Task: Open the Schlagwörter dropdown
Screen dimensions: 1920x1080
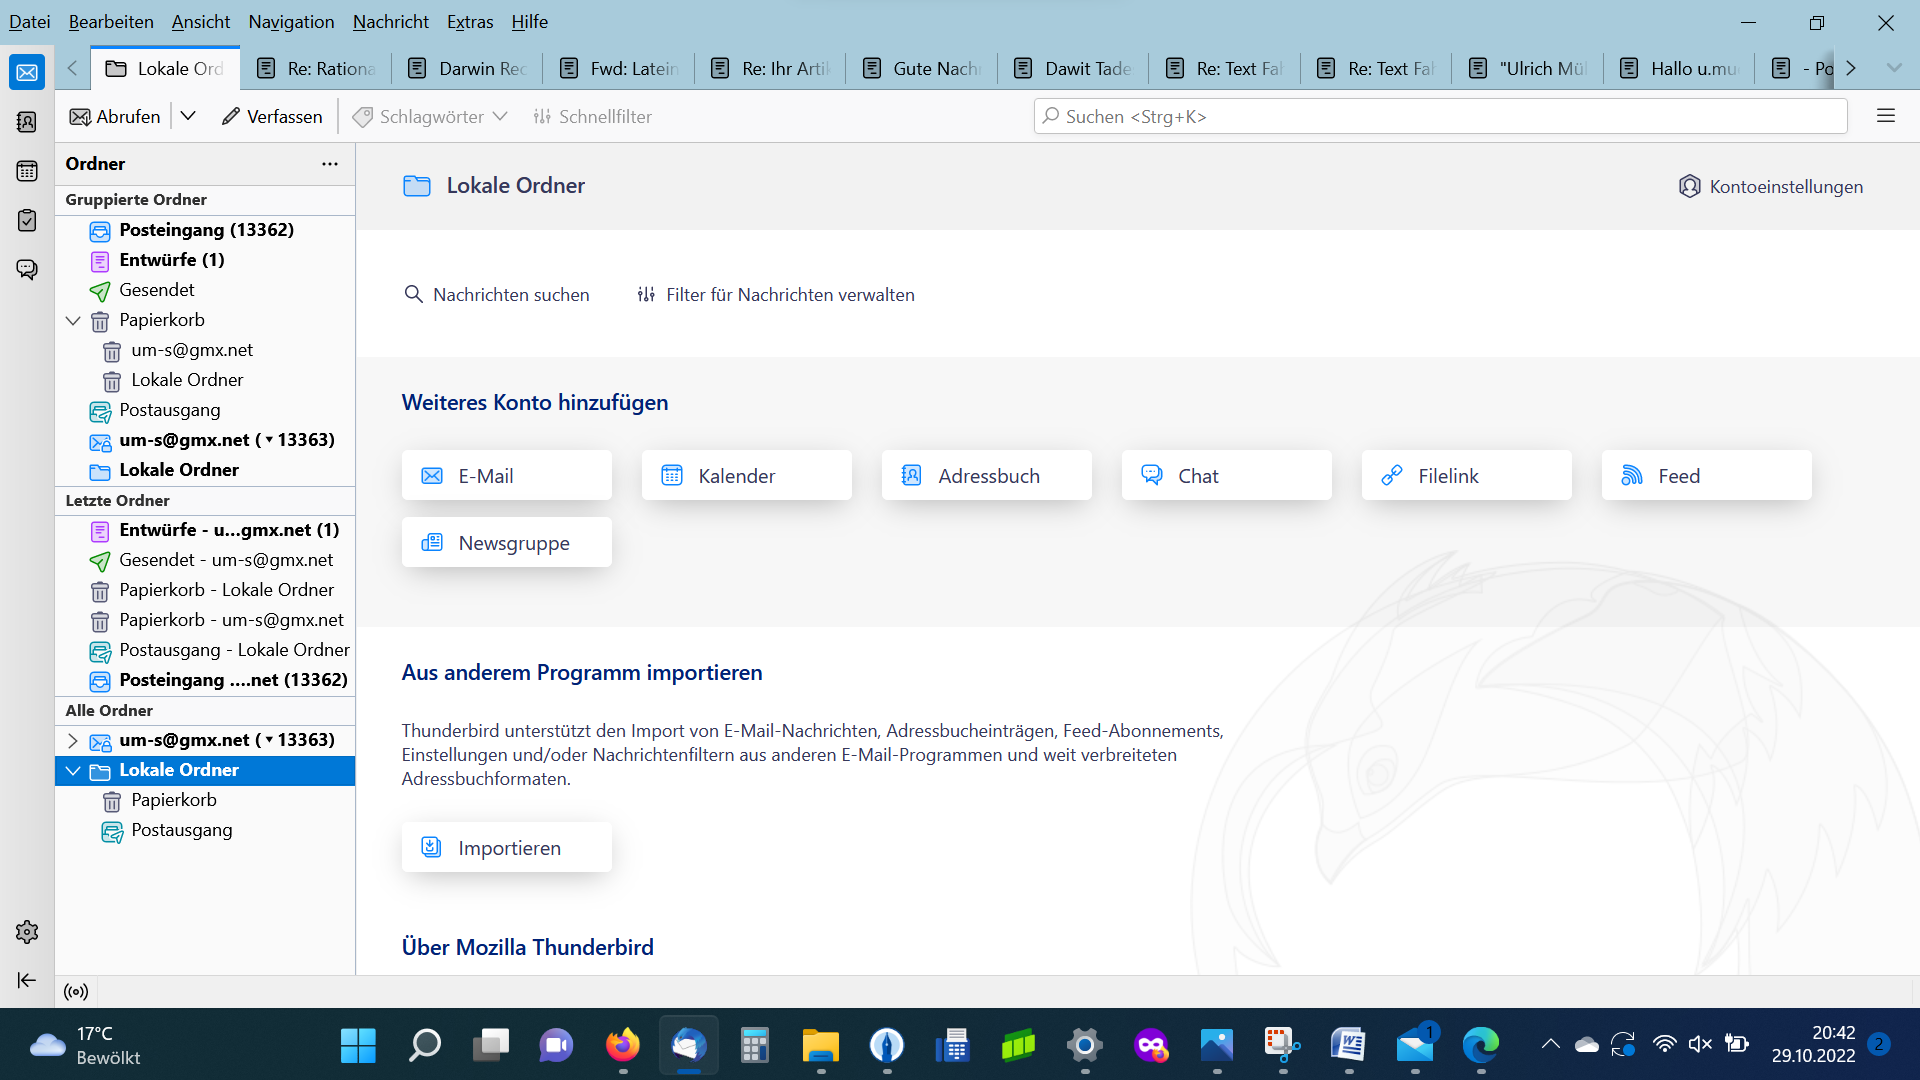Action: (431, 117)
